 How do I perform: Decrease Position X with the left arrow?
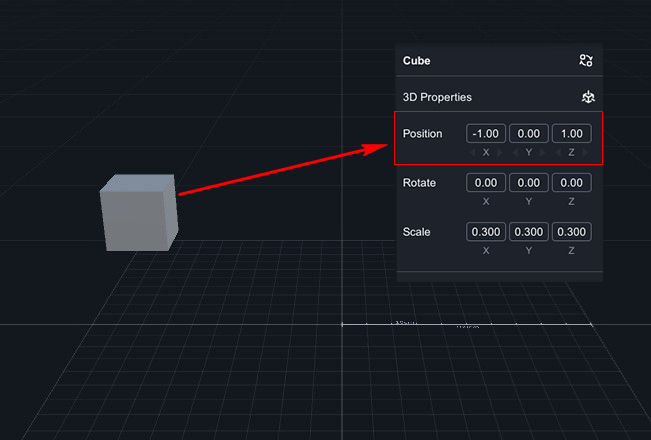tap(474, 152)
